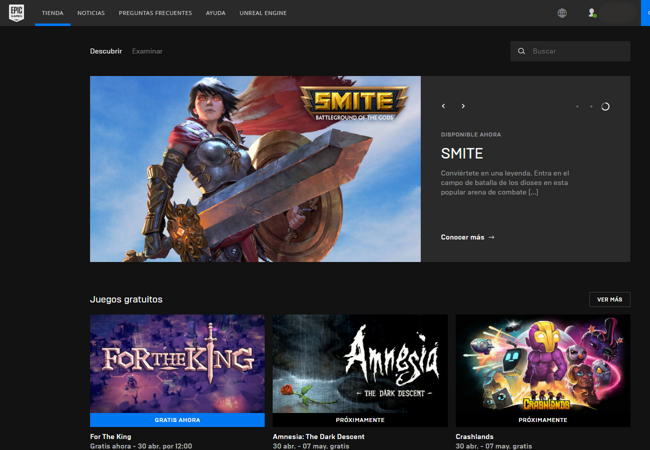Click the SMITE description paragraph
Screen dimensions: 650x450
[504, 183]
